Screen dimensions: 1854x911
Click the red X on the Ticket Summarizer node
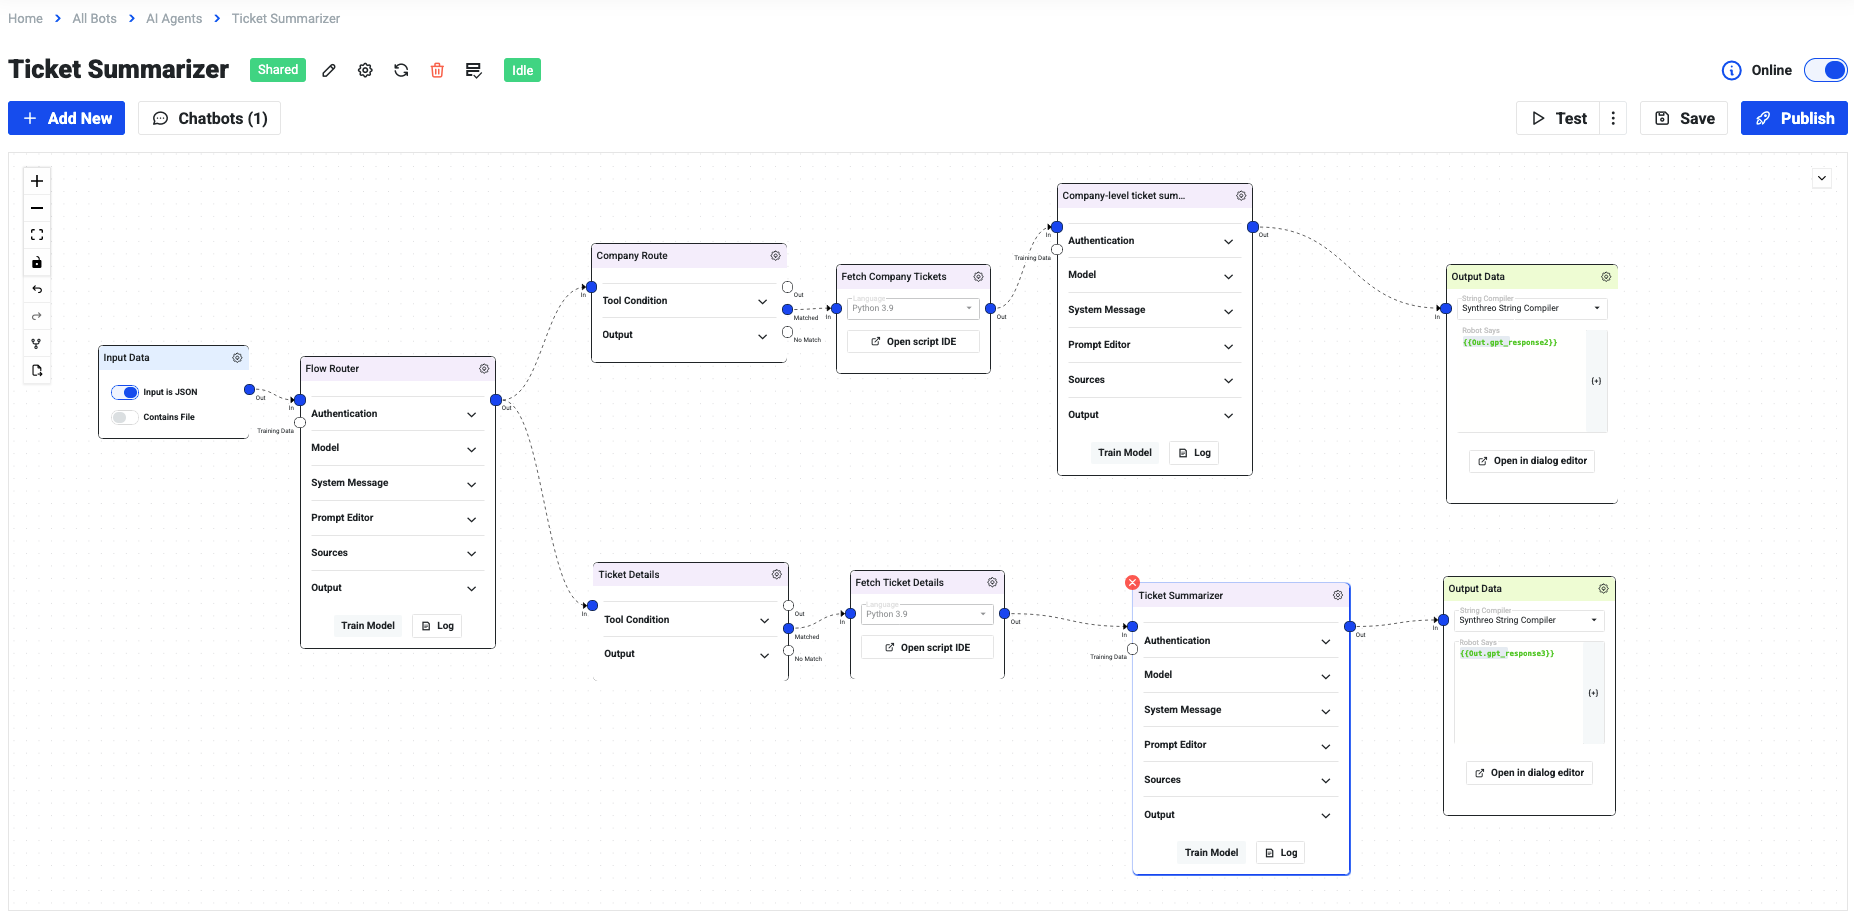coord(1132,582)
